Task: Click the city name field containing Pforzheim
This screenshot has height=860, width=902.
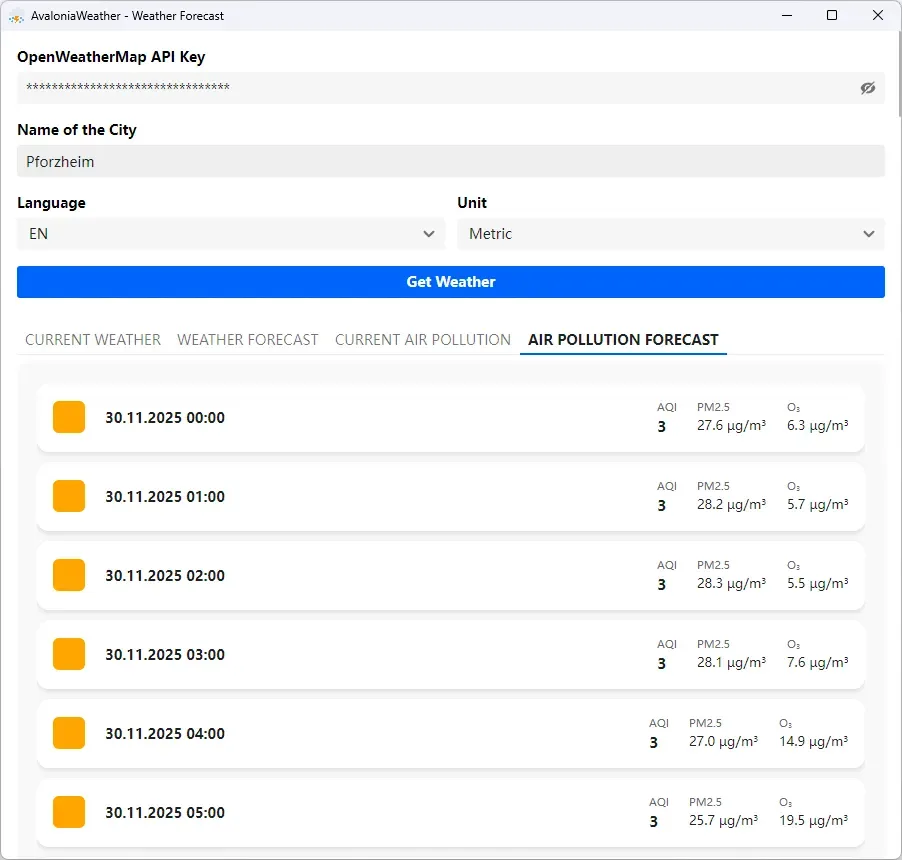Action: pyautogui.click(x=450, y=161)
